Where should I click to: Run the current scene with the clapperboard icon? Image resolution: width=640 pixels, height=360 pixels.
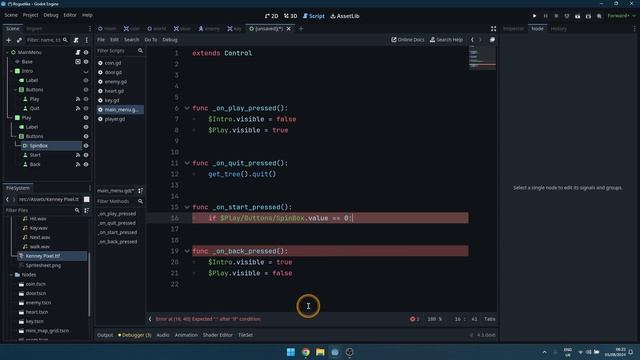(578, 16)
